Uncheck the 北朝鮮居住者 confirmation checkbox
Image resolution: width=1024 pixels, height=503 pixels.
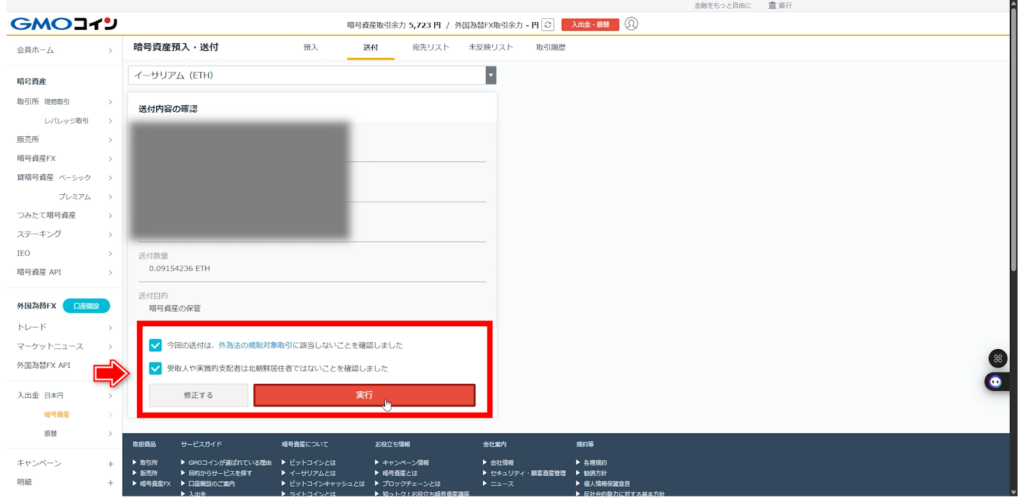(155, 368)
